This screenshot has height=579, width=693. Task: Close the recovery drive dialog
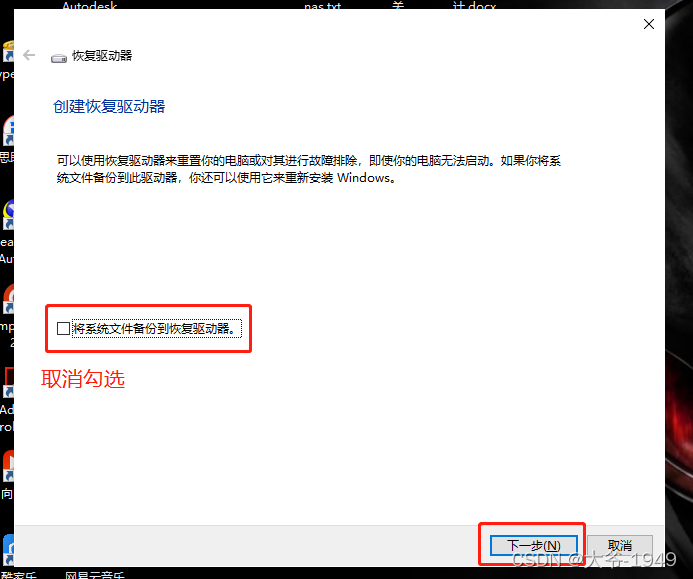(x=648, y=24)
